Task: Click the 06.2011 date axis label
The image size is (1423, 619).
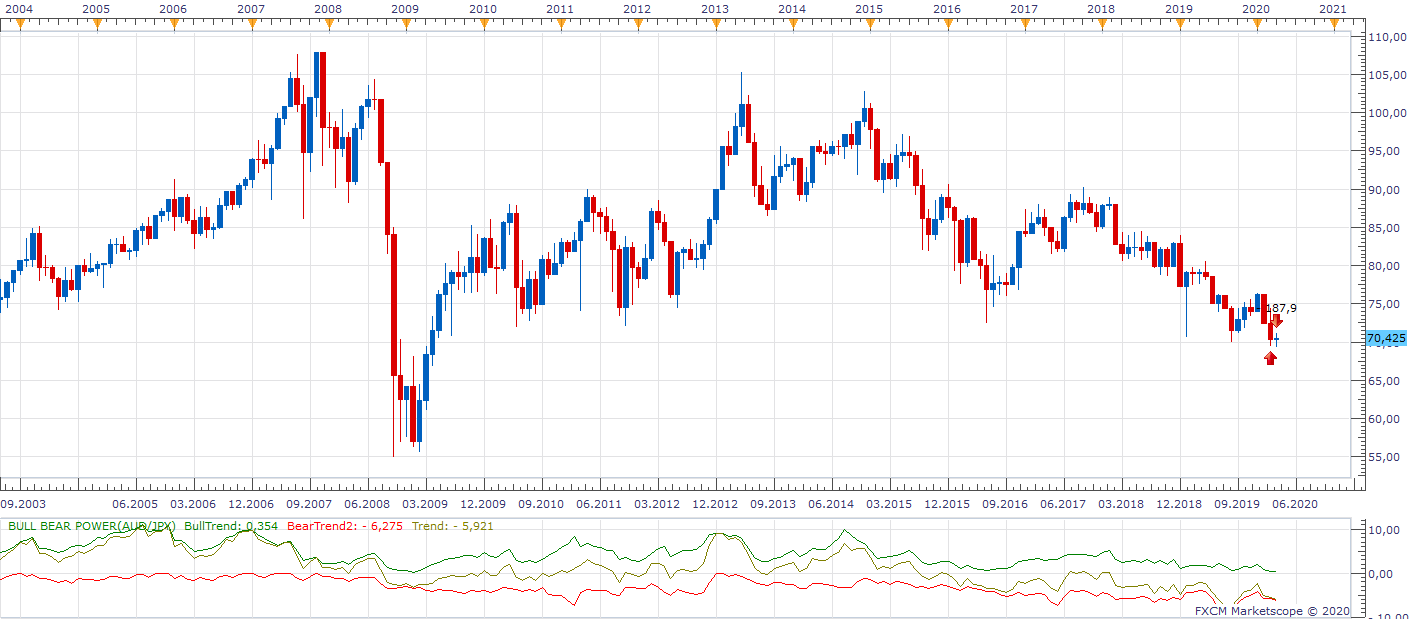Action: tap(599, 505)
